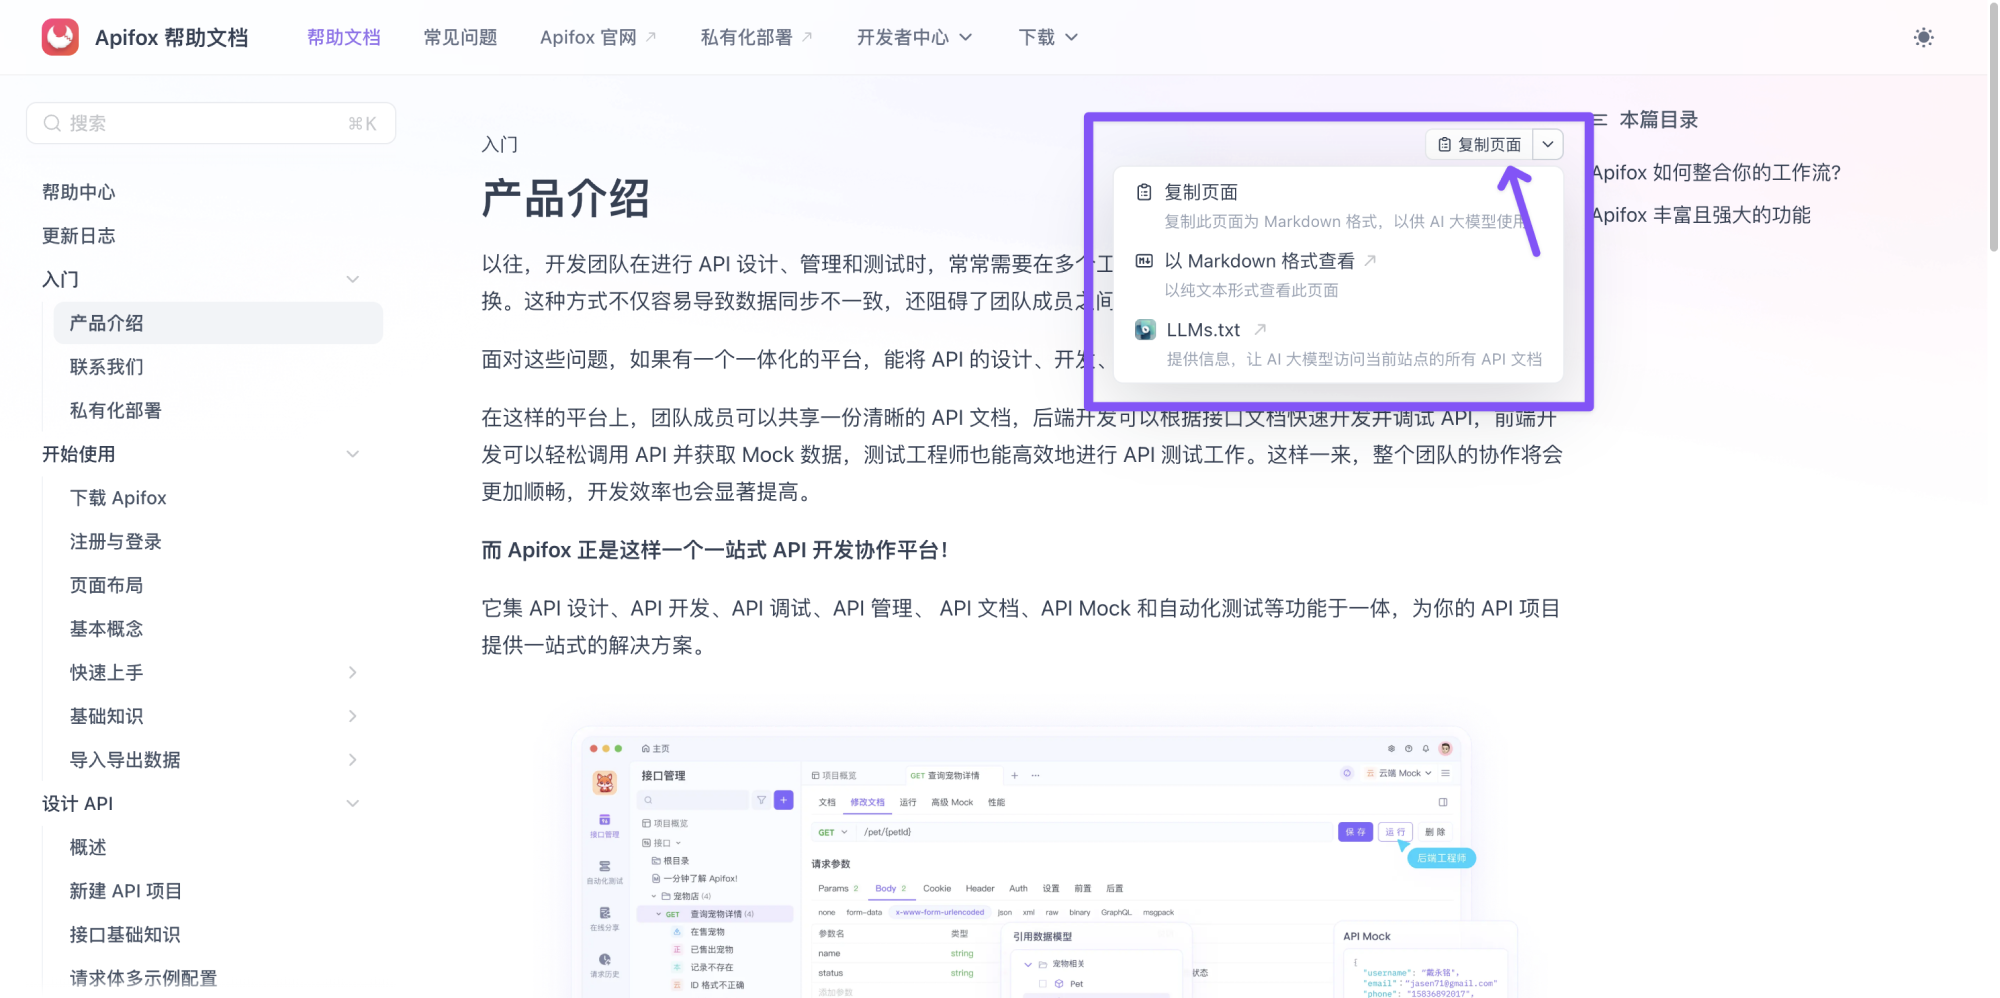Image resolution: width=2000 pixels, height=998 pixels.
Task: Click external-link arrow next to Apifox 官网
Action: point(651,37)
